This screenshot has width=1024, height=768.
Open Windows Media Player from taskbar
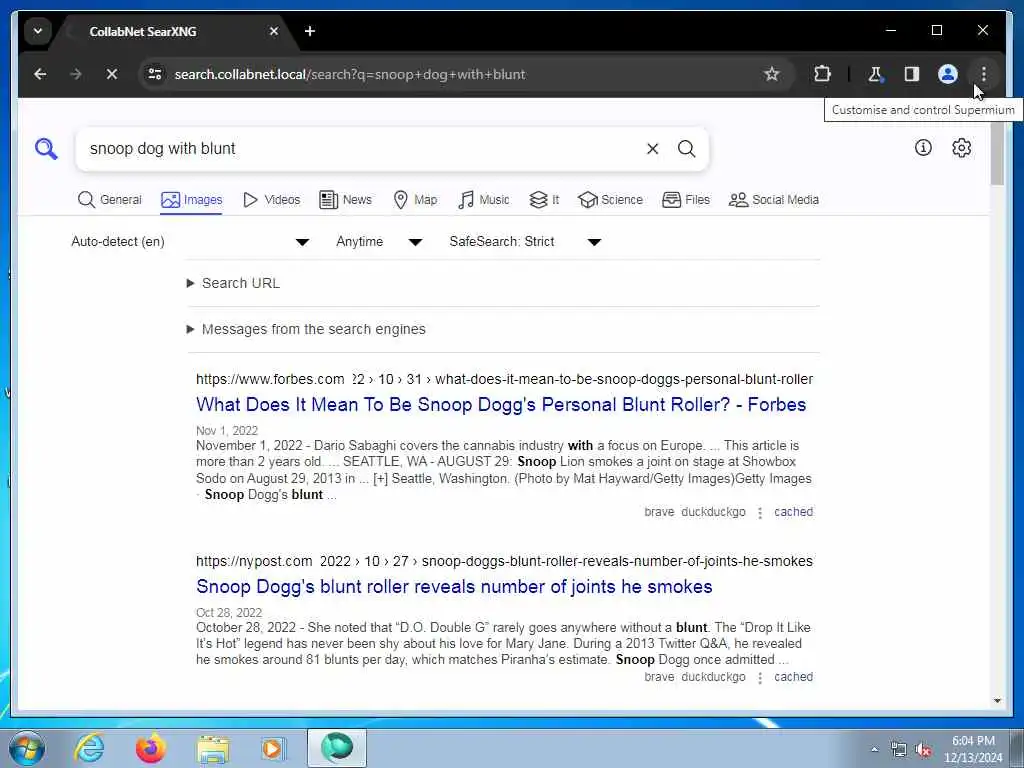click(273, 748)
